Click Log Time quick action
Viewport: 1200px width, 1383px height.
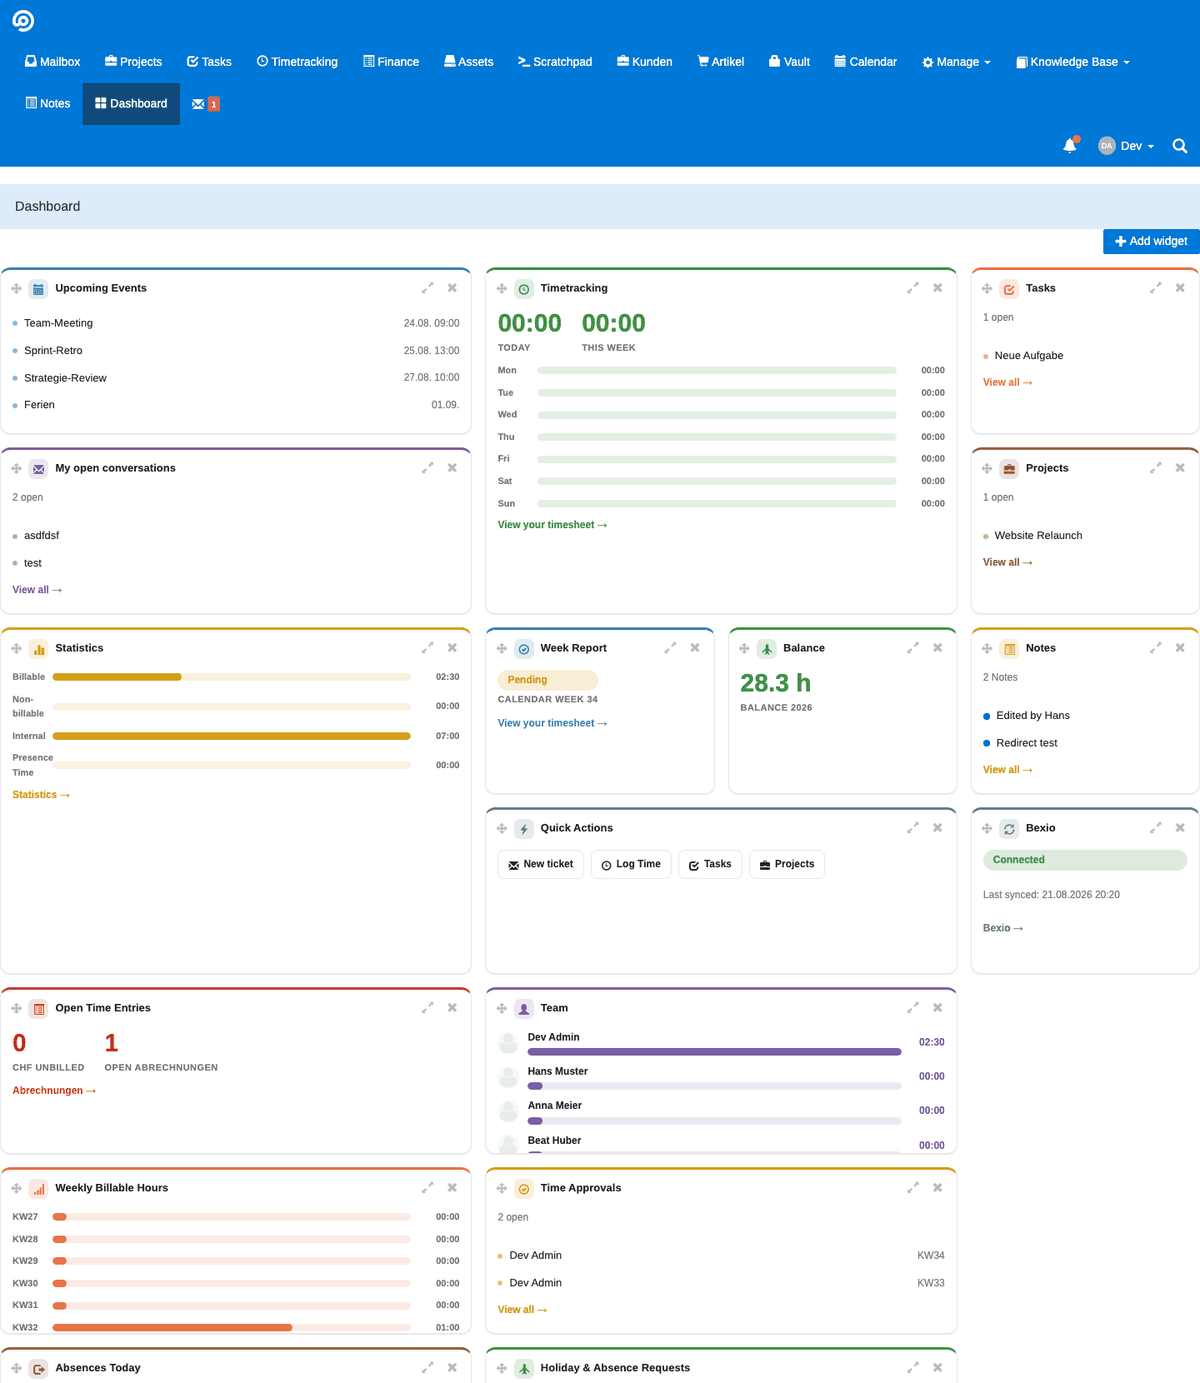(x=631, y=864)
